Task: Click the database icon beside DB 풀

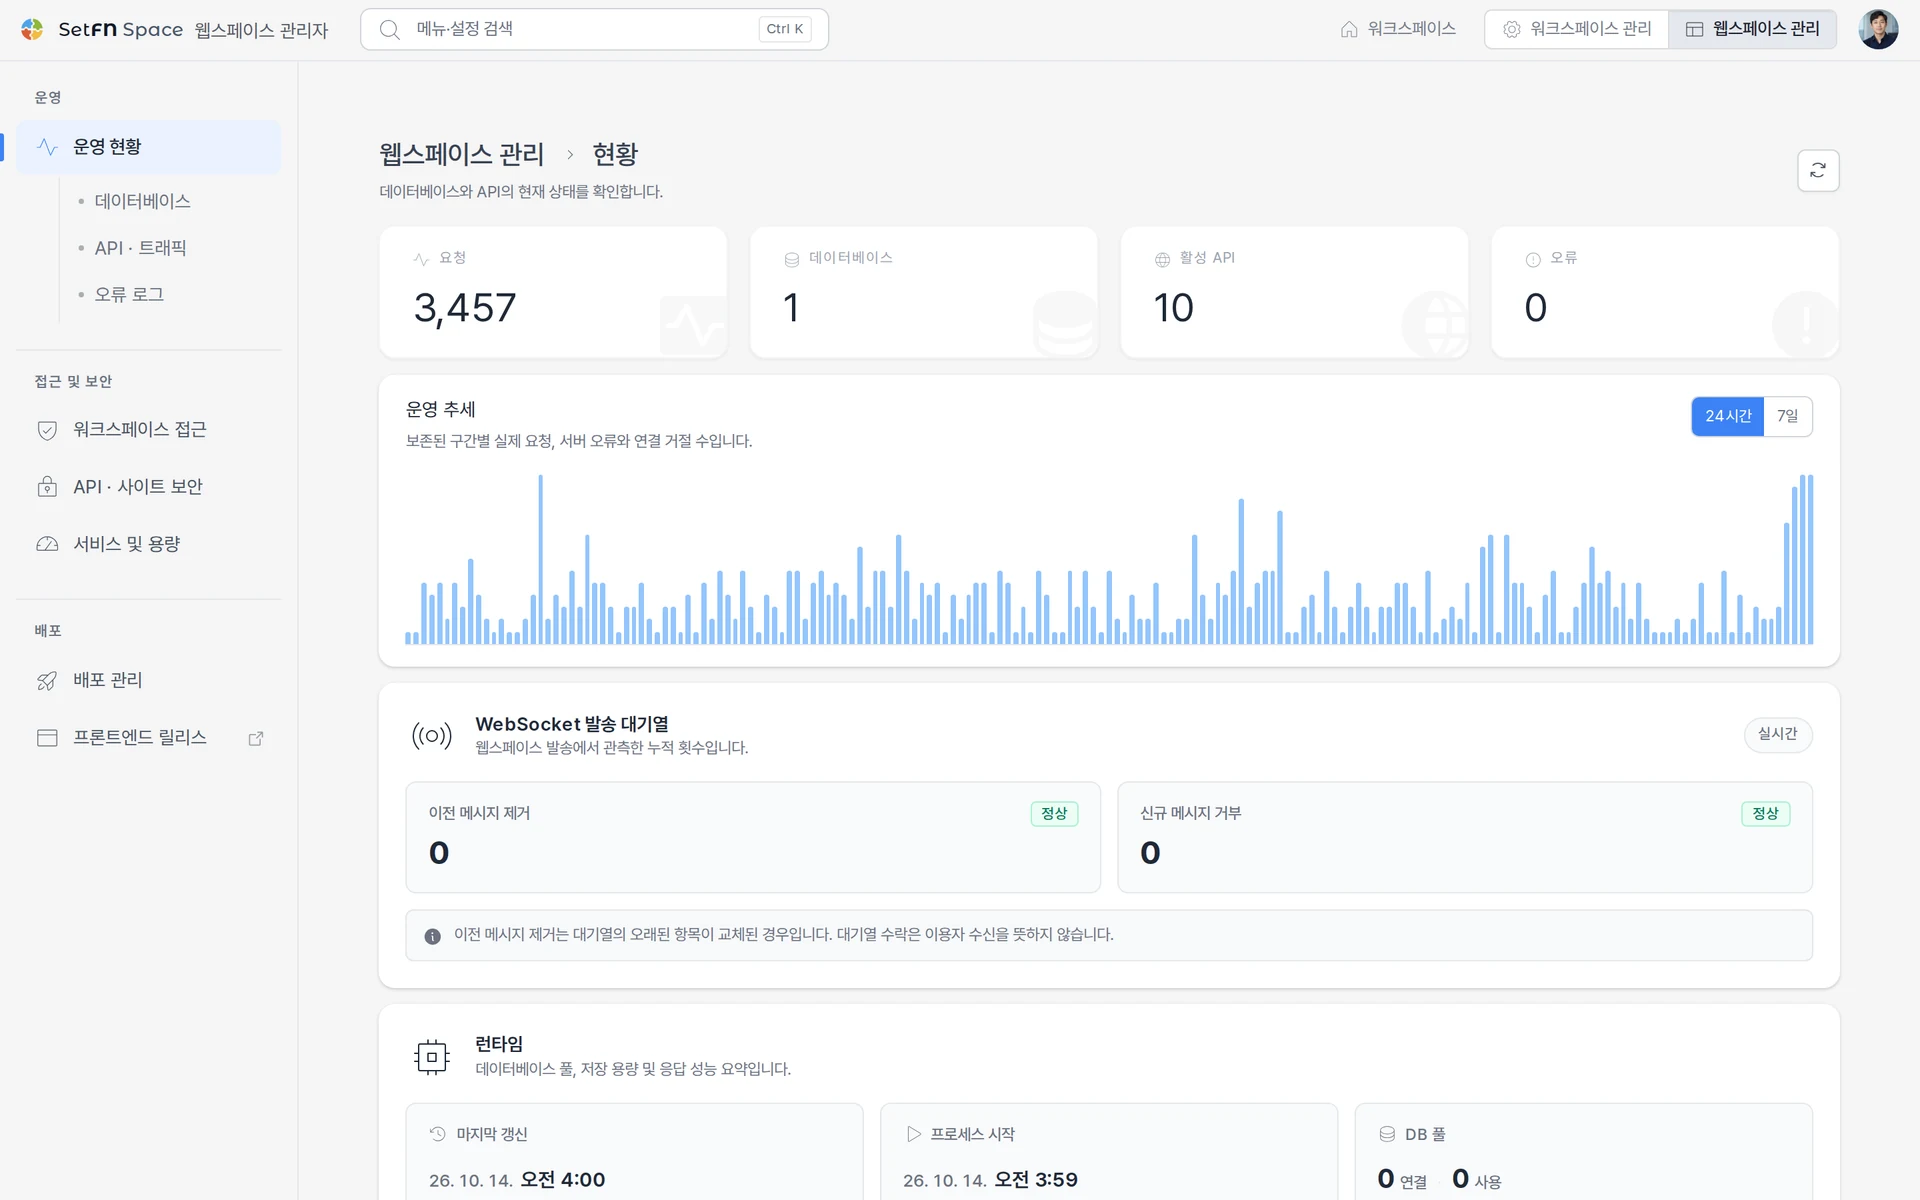Action: pyautogui.click(x=1387, y=1134)
